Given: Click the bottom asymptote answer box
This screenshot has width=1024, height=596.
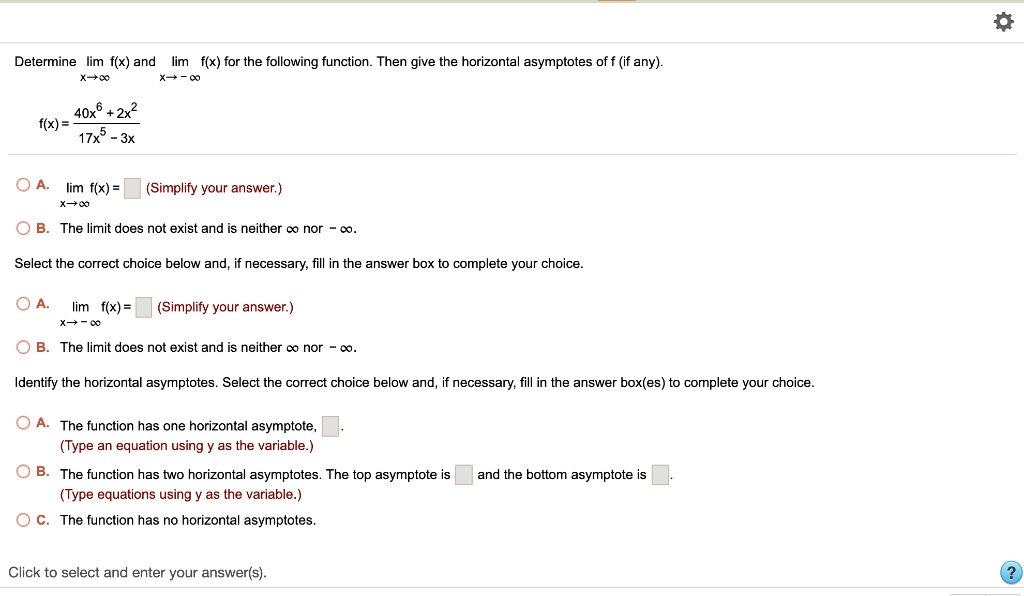Looking at the screenshot, I should coord(660,475).
